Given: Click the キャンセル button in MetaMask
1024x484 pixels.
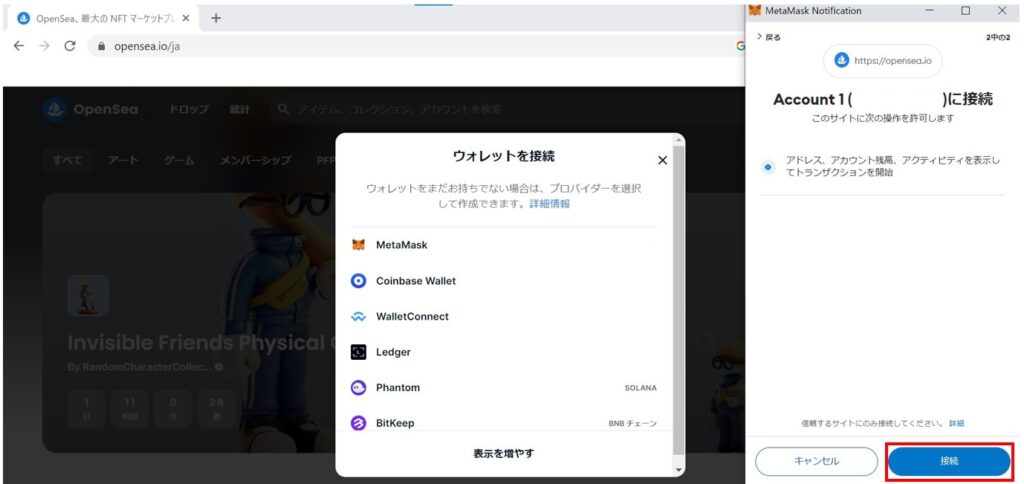Looking at the screenshot, I should (816, 461).
